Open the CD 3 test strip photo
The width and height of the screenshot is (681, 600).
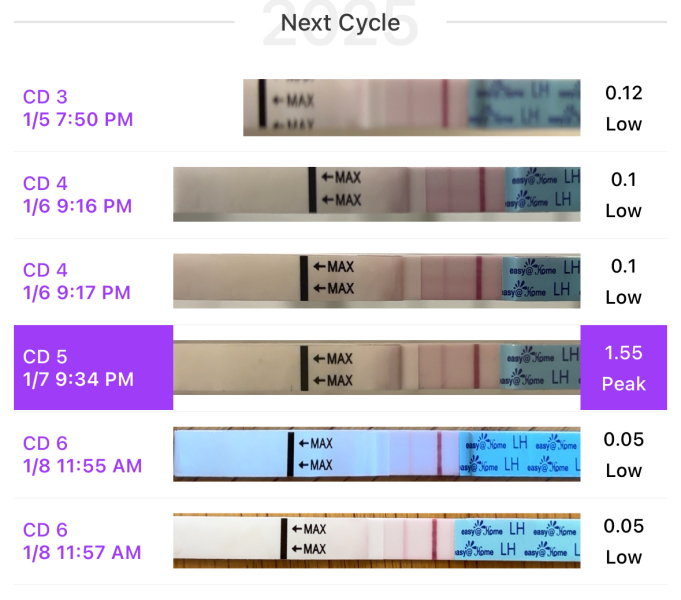(411, 108)
